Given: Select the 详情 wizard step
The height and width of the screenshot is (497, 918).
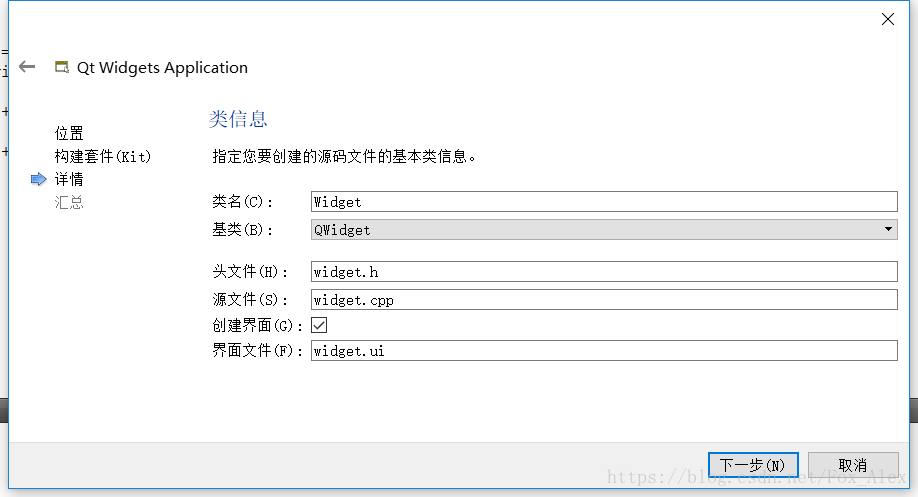Looking at the screenshot, I should point(69,179).
